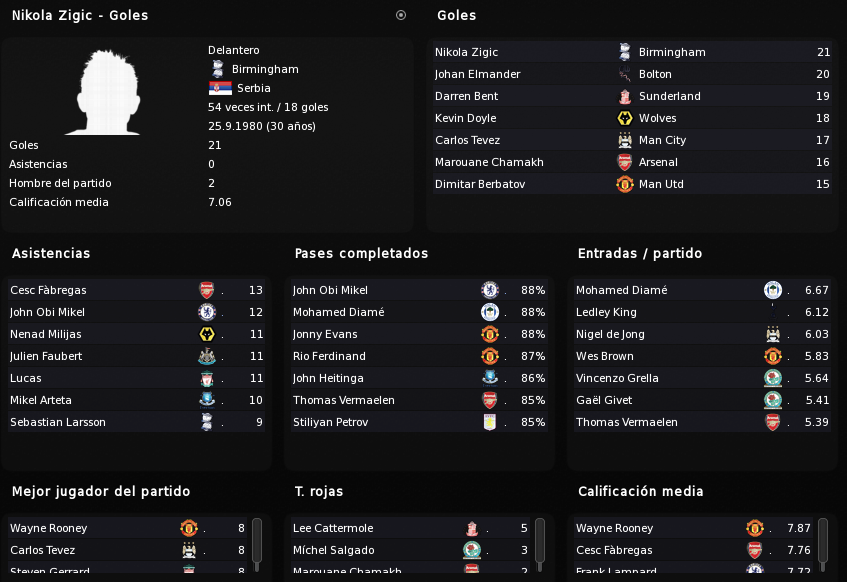Click Nikola Zigic's silhouette portrait
The height and width of the screenshot is (582, 847).
point(106,92)
